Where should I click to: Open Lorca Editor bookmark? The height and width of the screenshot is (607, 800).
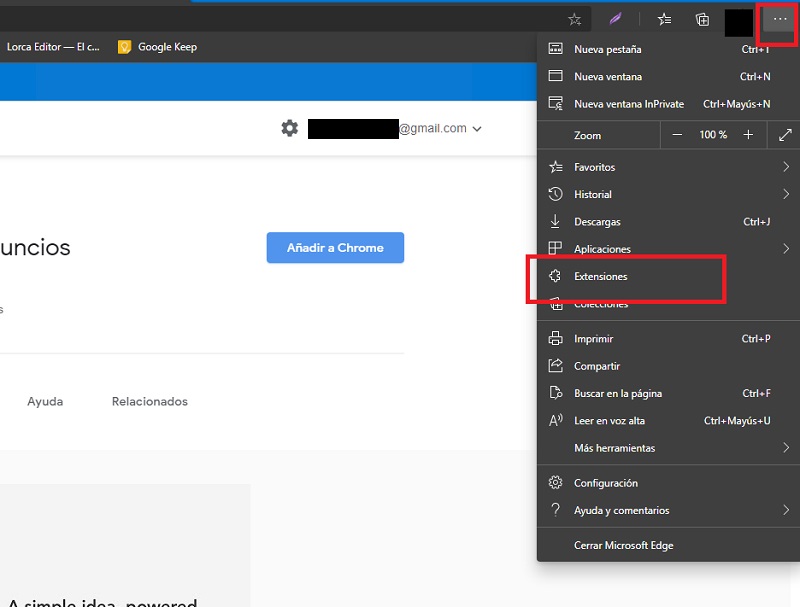[x=53, y=47]
